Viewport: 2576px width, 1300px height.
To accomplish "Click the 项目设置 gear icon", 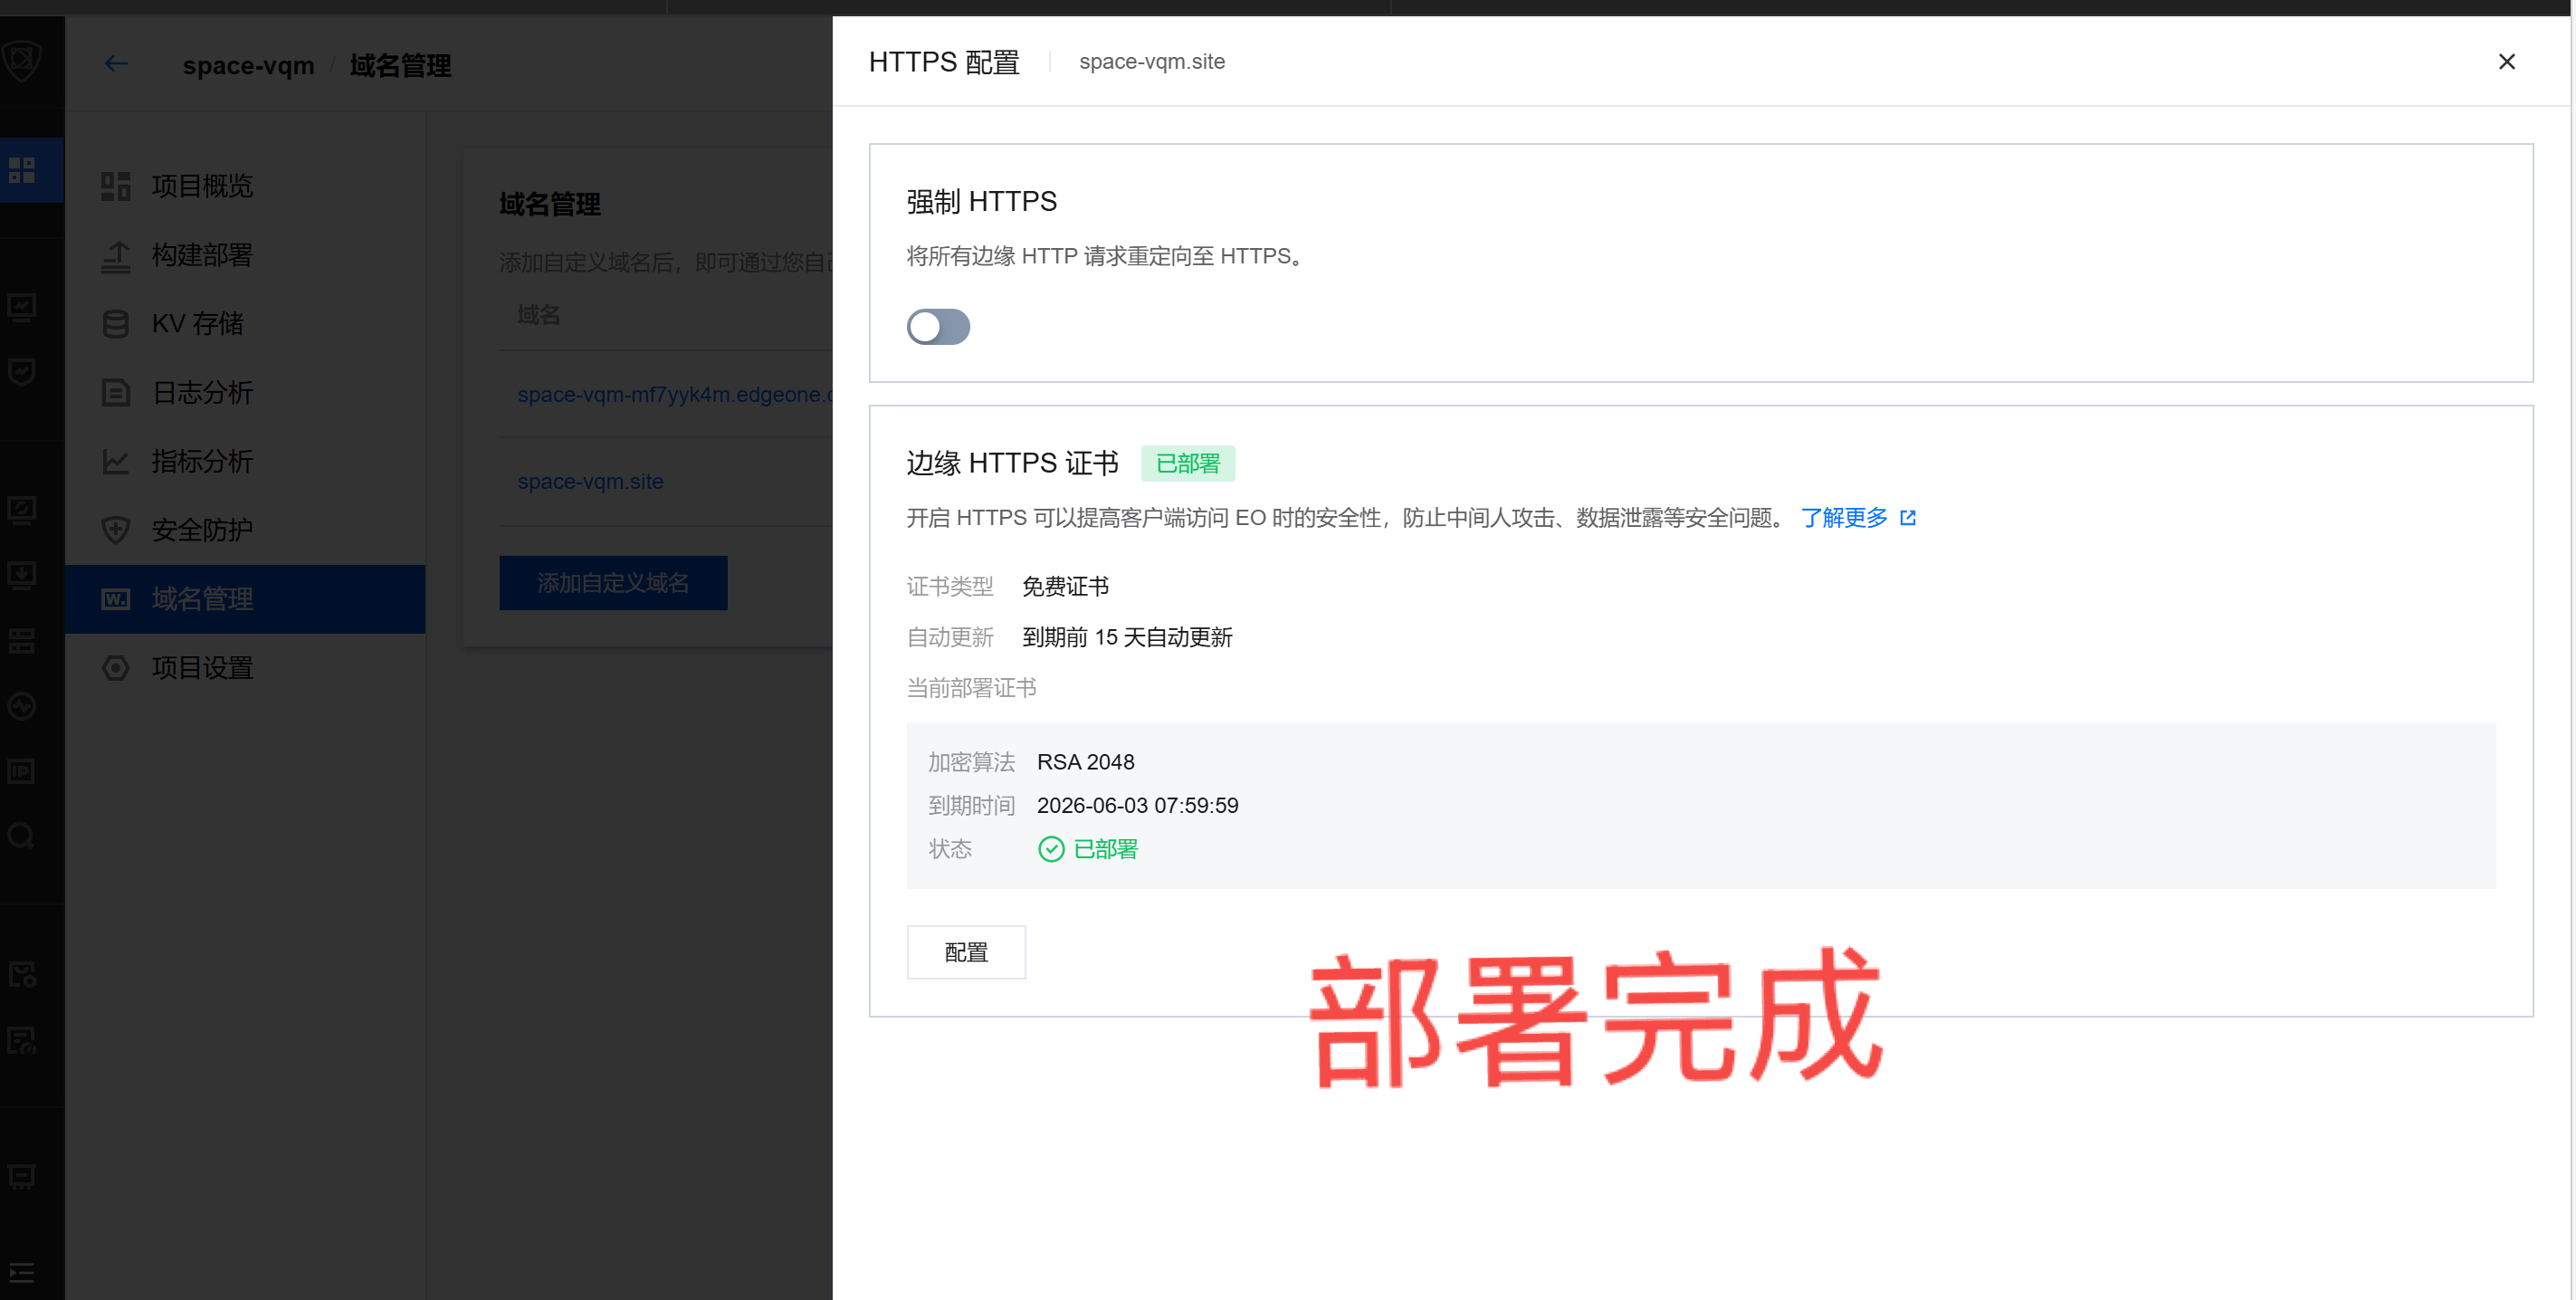I will [116, 668].
